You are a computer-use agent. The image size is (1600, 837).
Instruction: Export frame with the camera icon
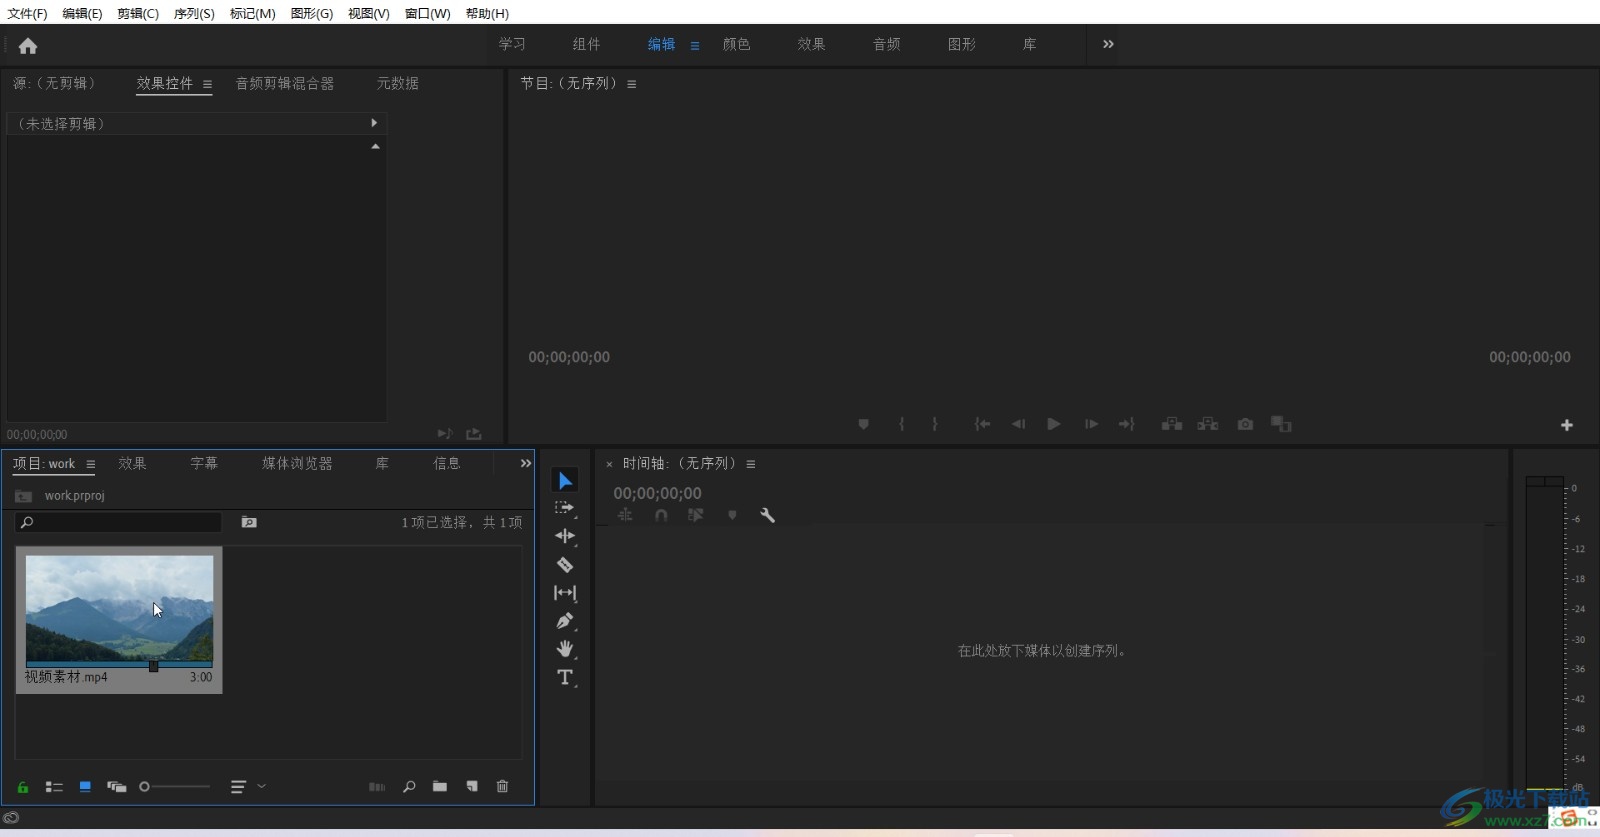(x=1245, y=424)
